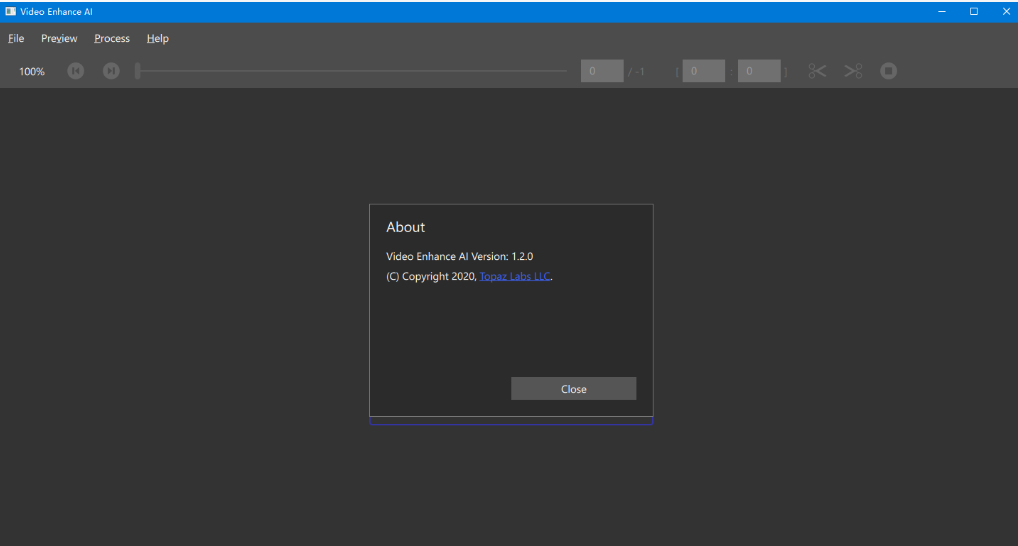Open the Topaz Labs LLC link
The image size is (1018, 546).
point(515,277)
